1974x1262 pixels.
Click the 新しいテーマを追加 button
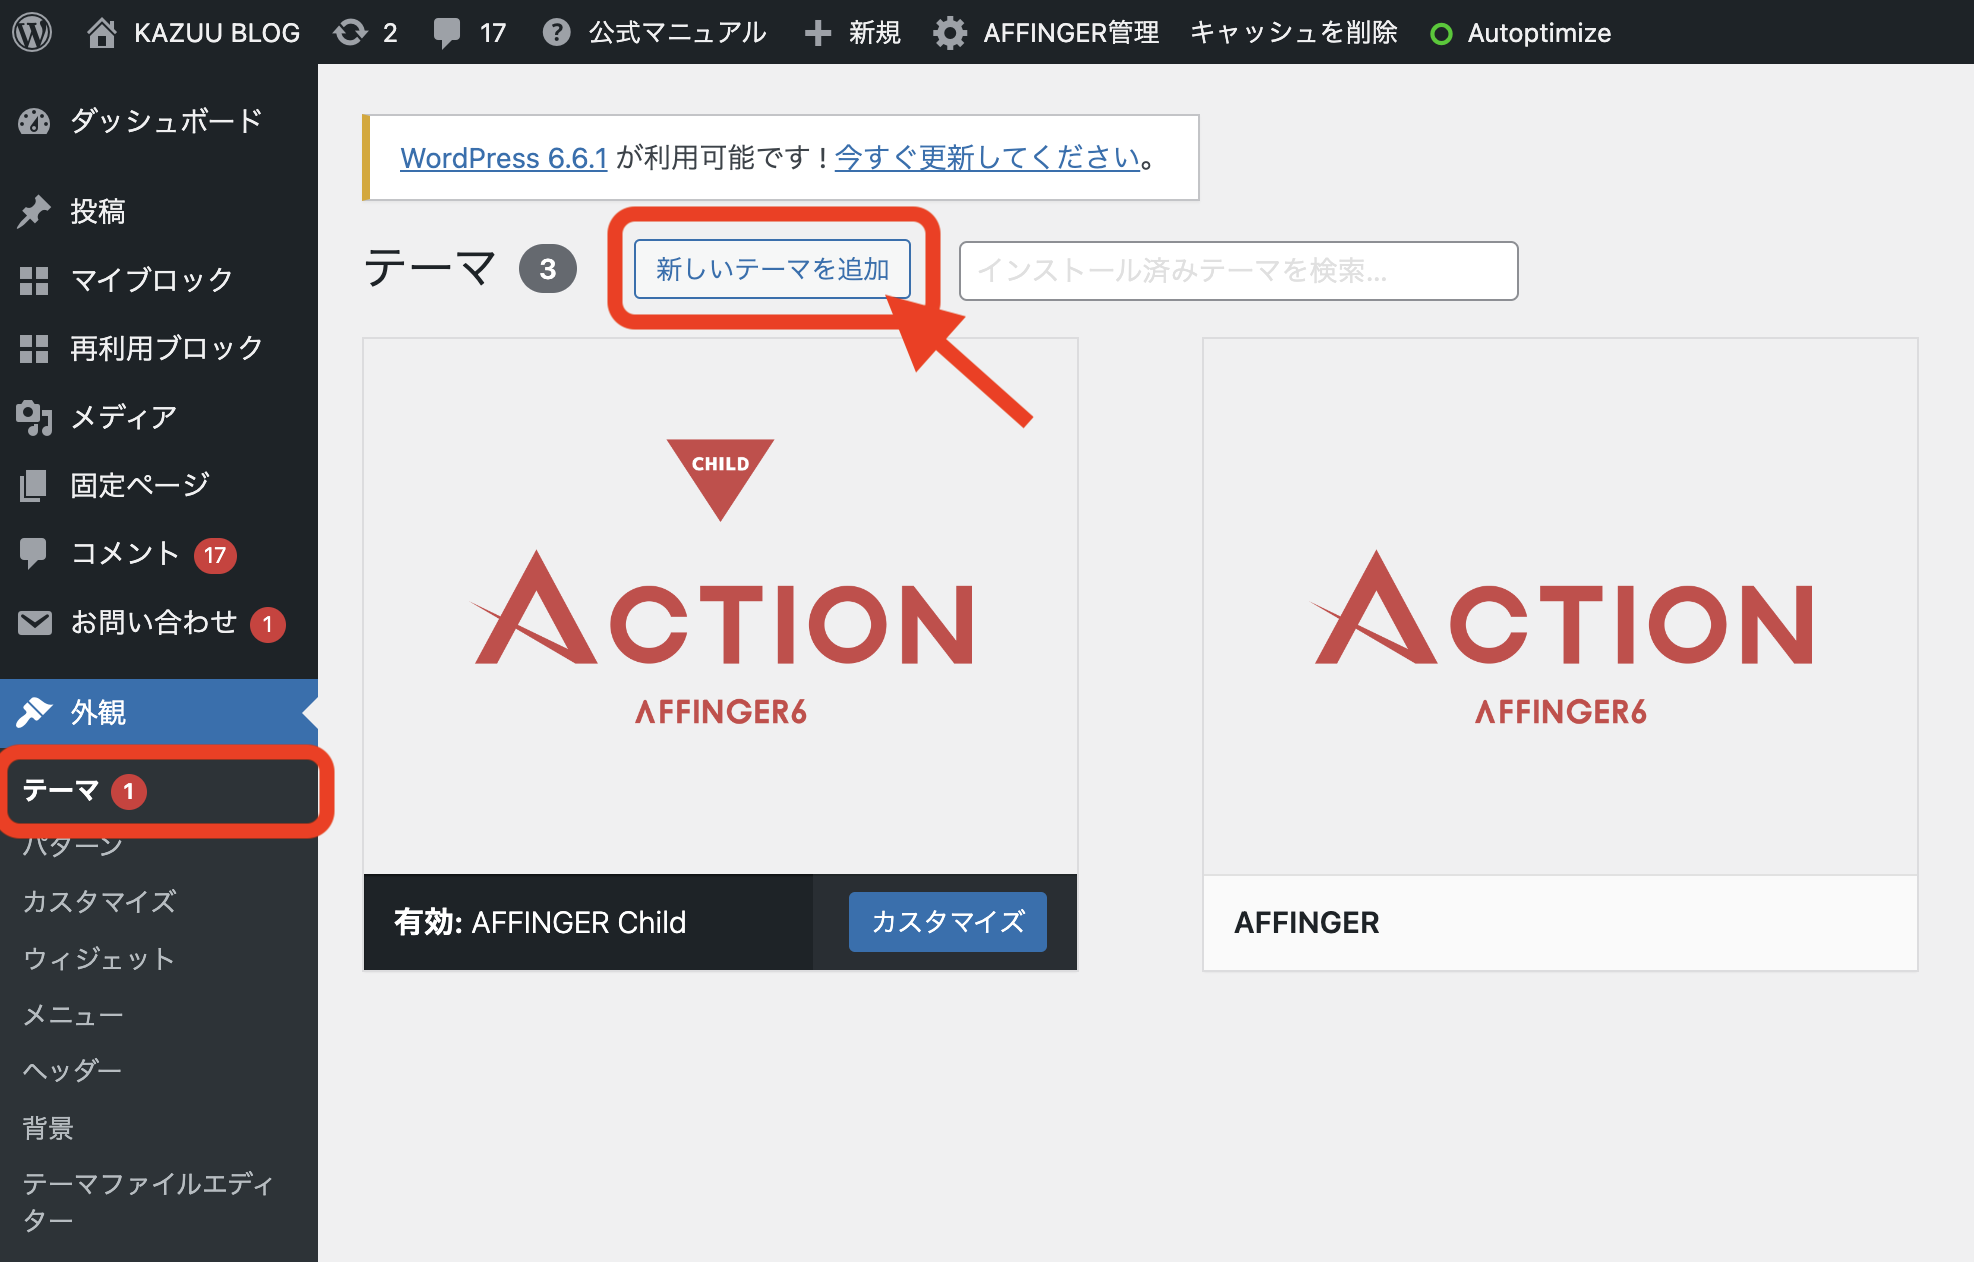(772, 269)
